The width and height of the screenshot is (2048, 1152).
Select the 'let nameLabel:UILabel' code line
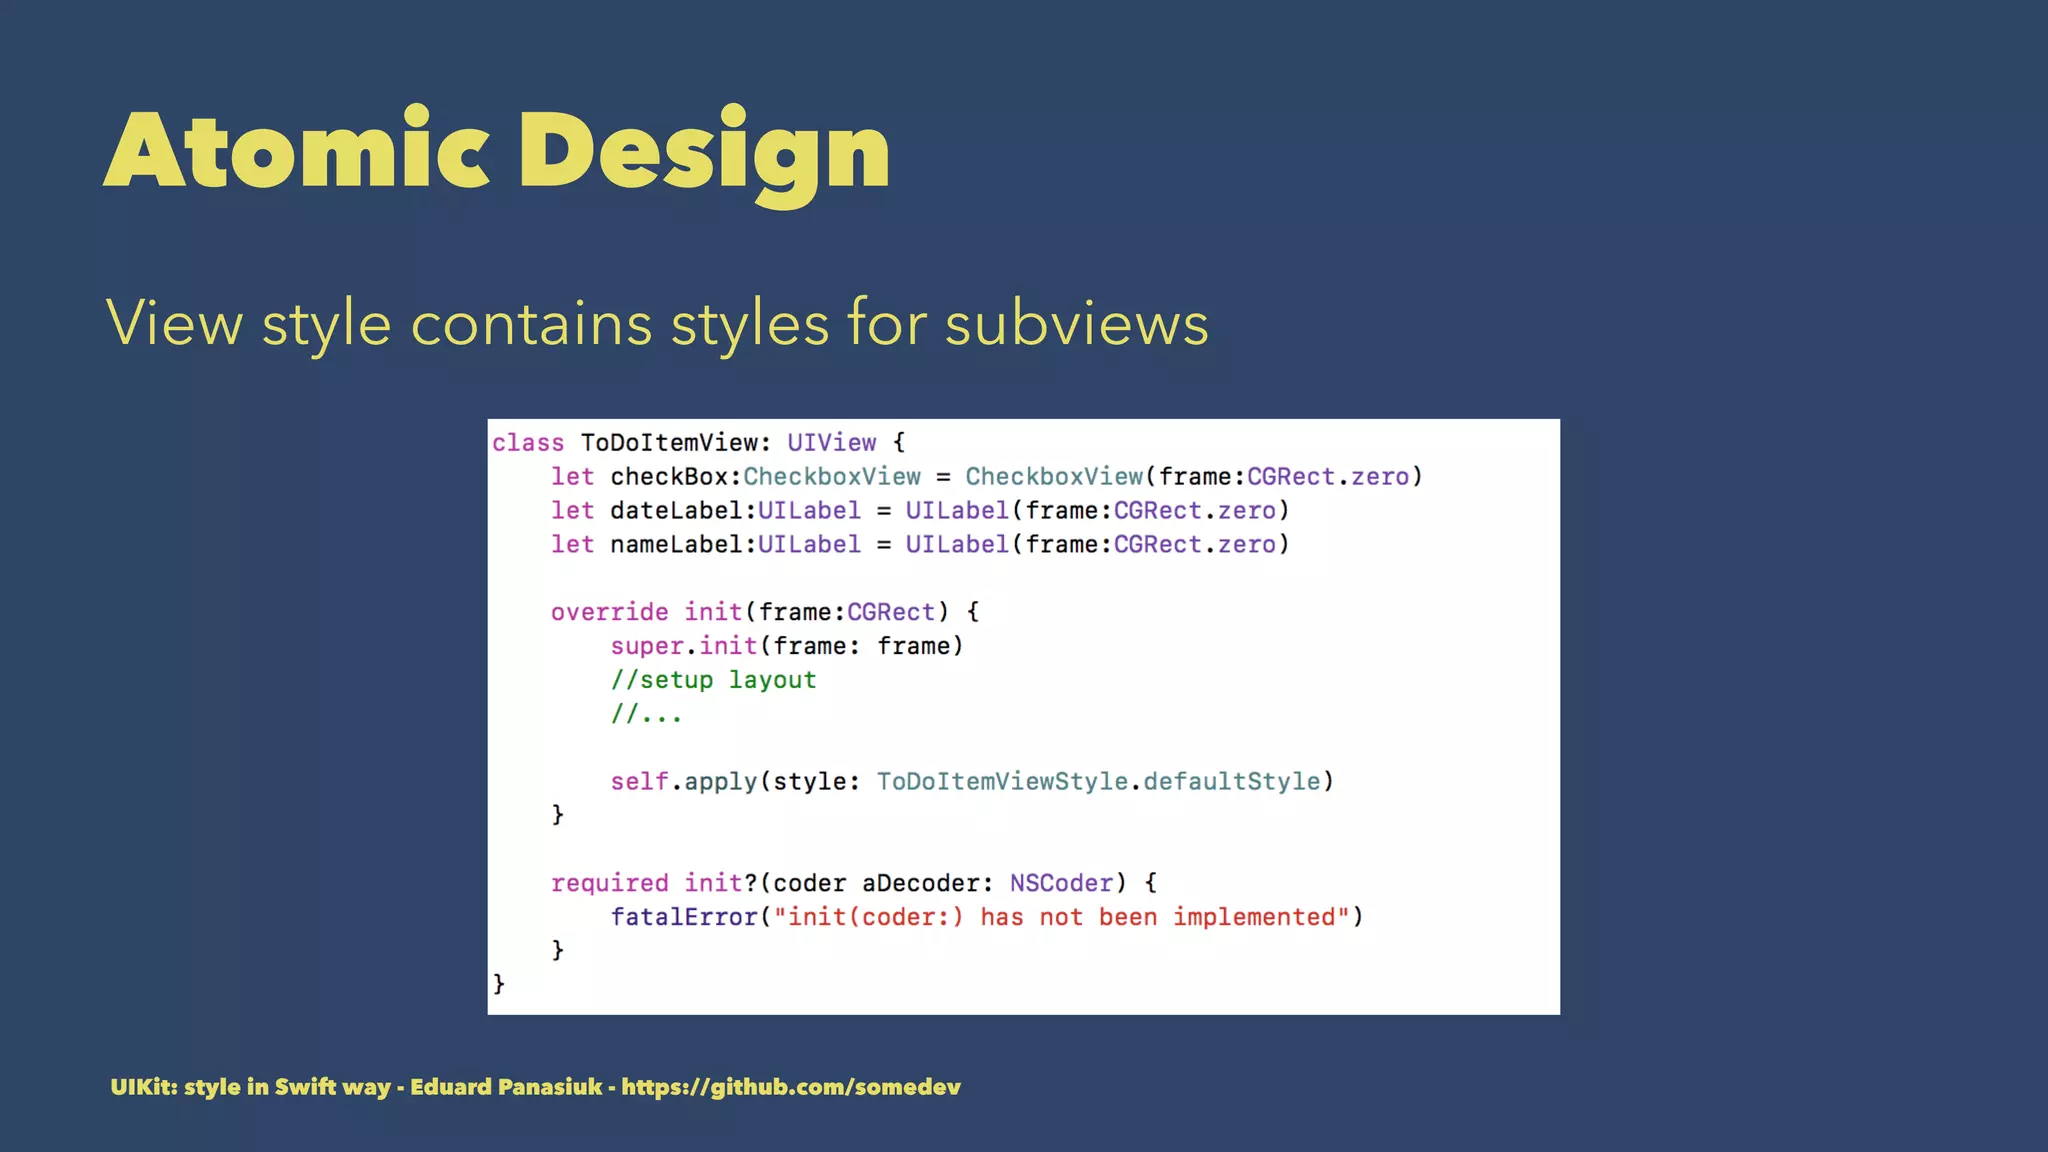click(920, 544)
